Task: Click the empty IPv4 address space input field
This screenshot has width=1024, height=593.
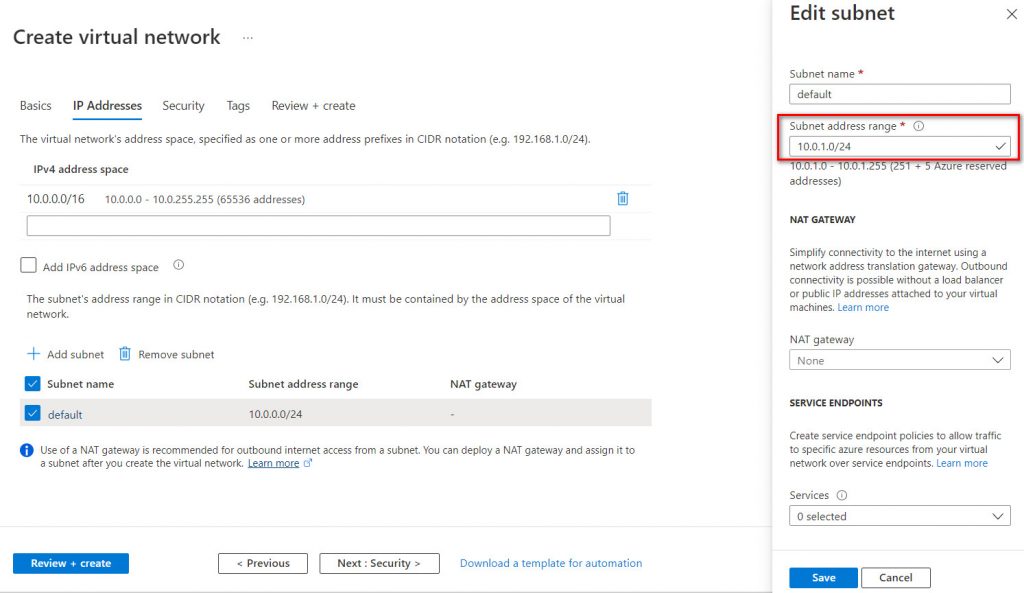Action: click(x=318, y=225)
